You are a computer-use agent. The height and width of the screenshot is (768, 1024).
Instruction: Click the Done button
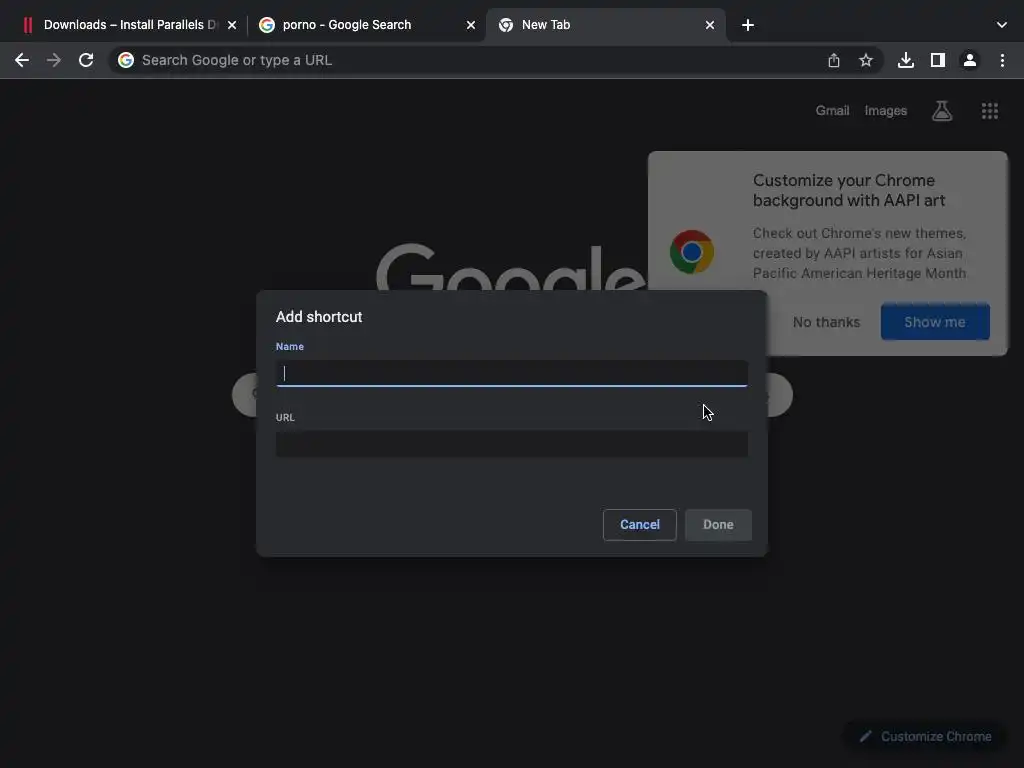pyautogui.click(x=718, y=524)
